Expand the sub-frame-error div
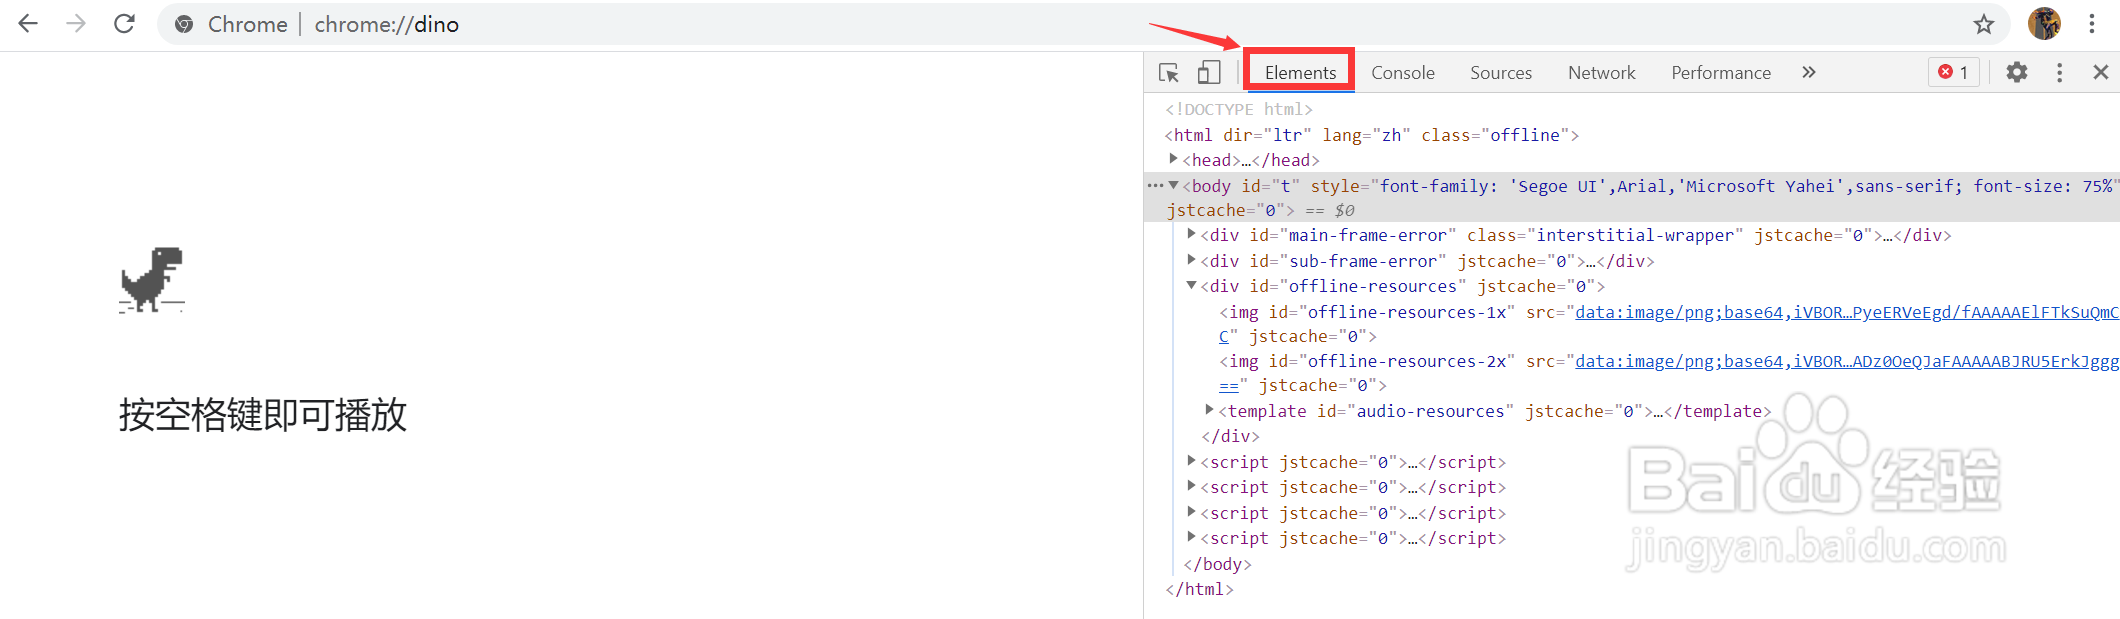 pyautogui.click(x=1191, y=260)
